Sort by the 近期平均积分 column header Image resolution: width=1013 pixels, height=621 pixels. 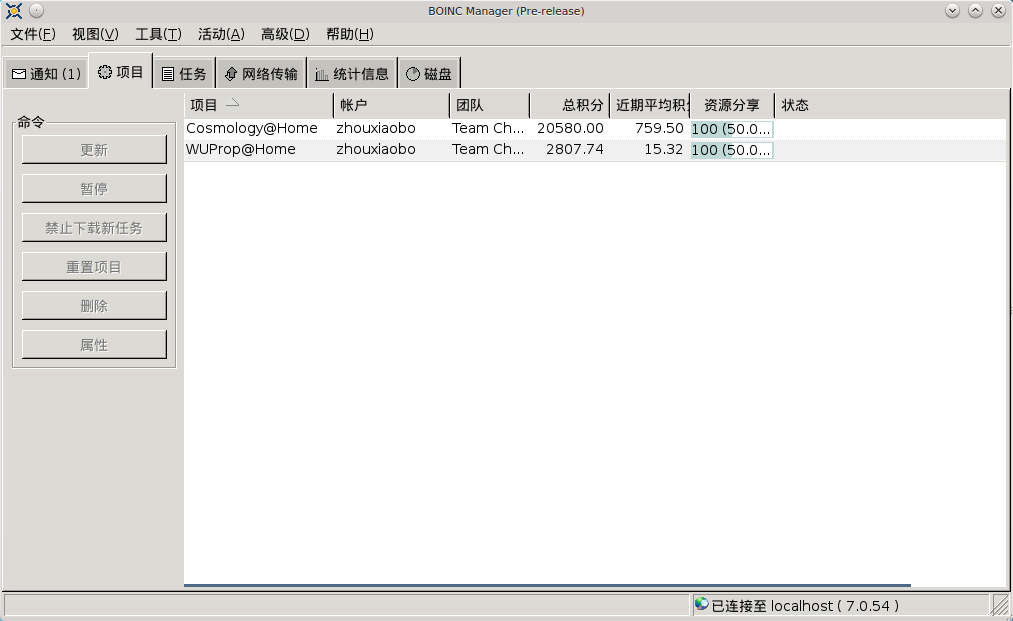[650, 105]
